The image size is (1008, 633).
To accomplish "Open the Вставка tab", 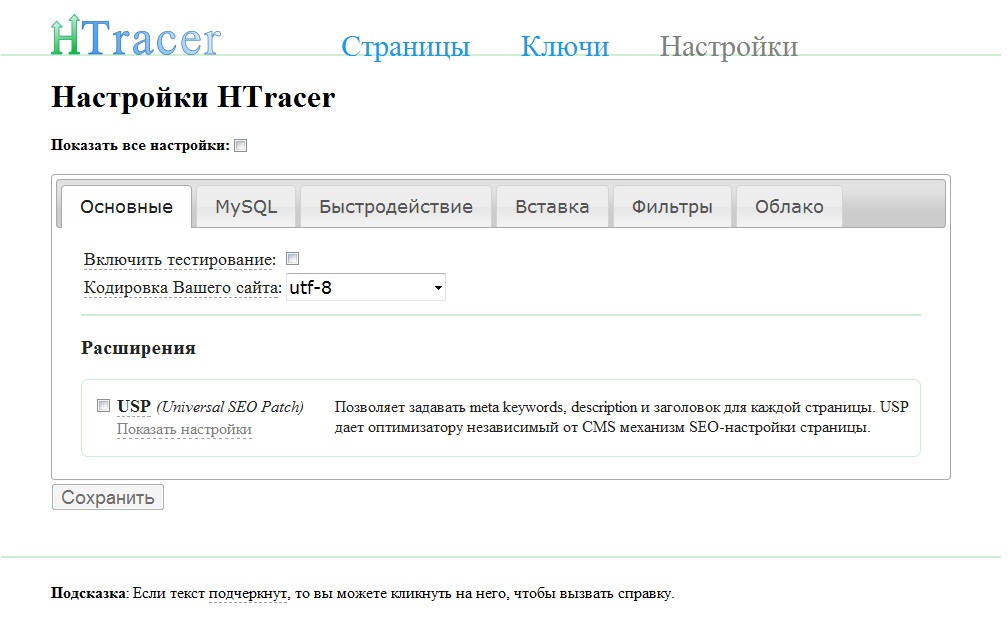I will tap(551, 205).
